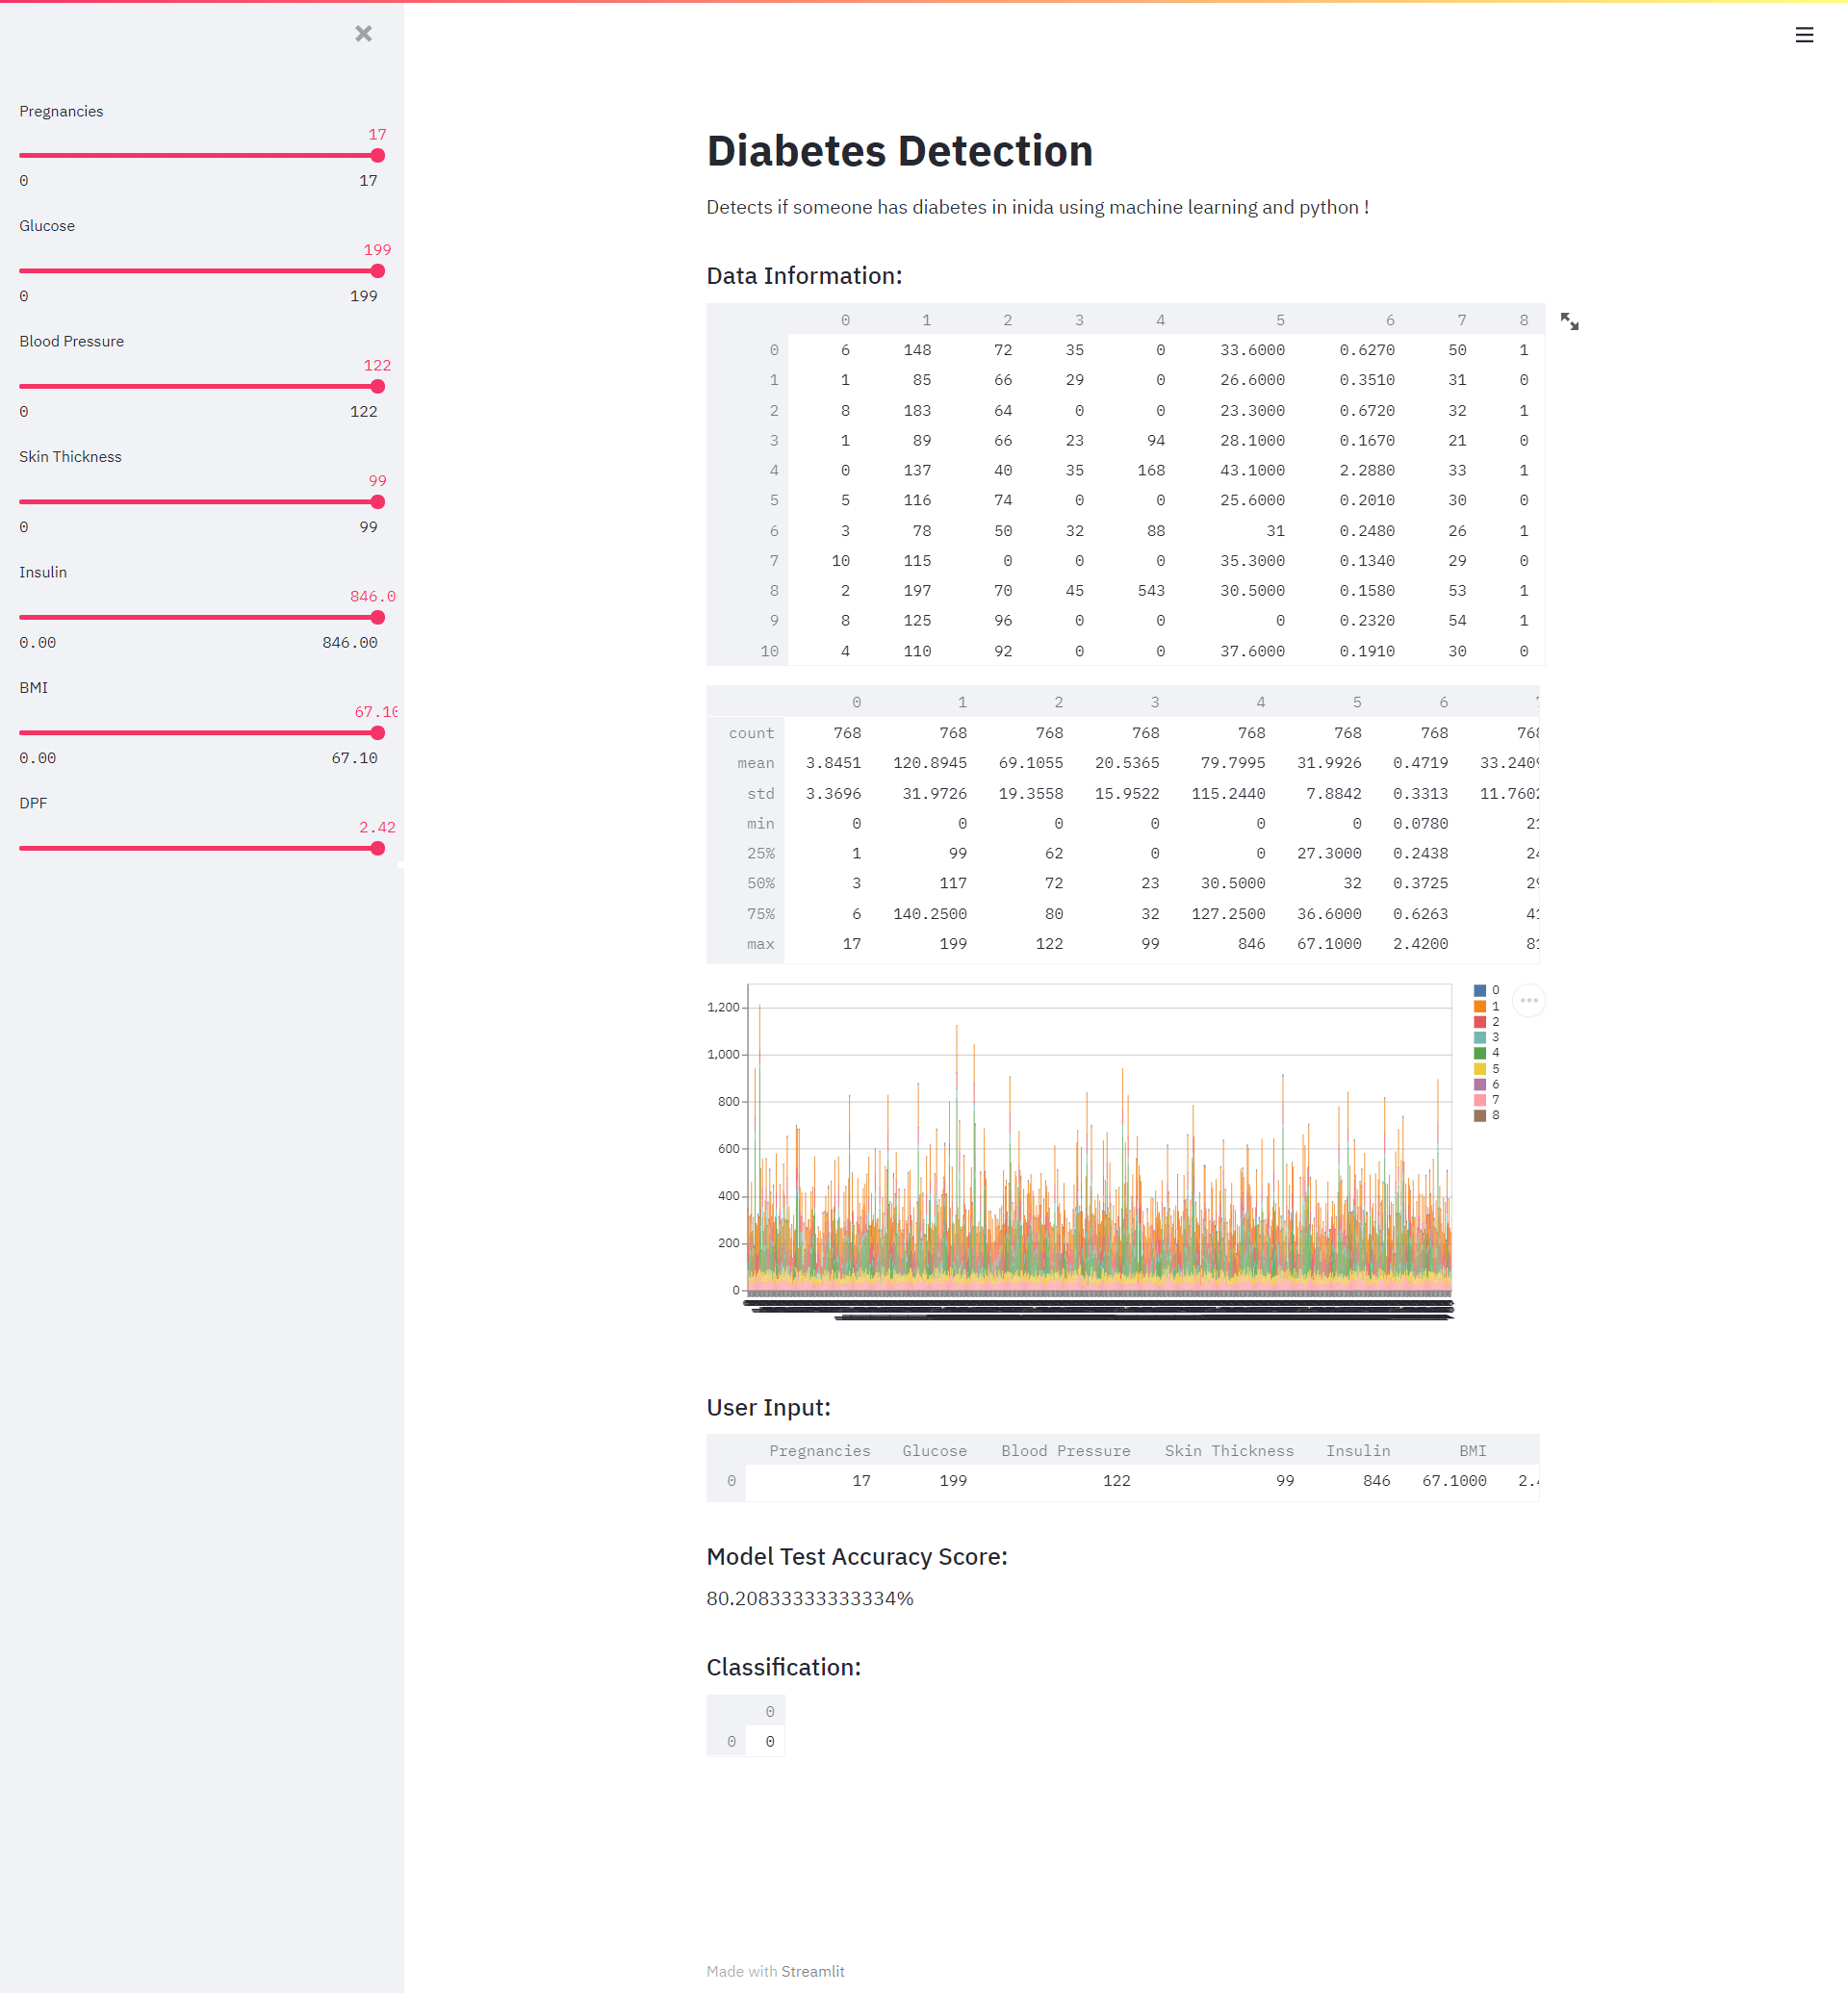Viewport: 1848px width, 1993px height.
Task: Click the cell value 2.2880 in data table
Action: [1367, 470]
